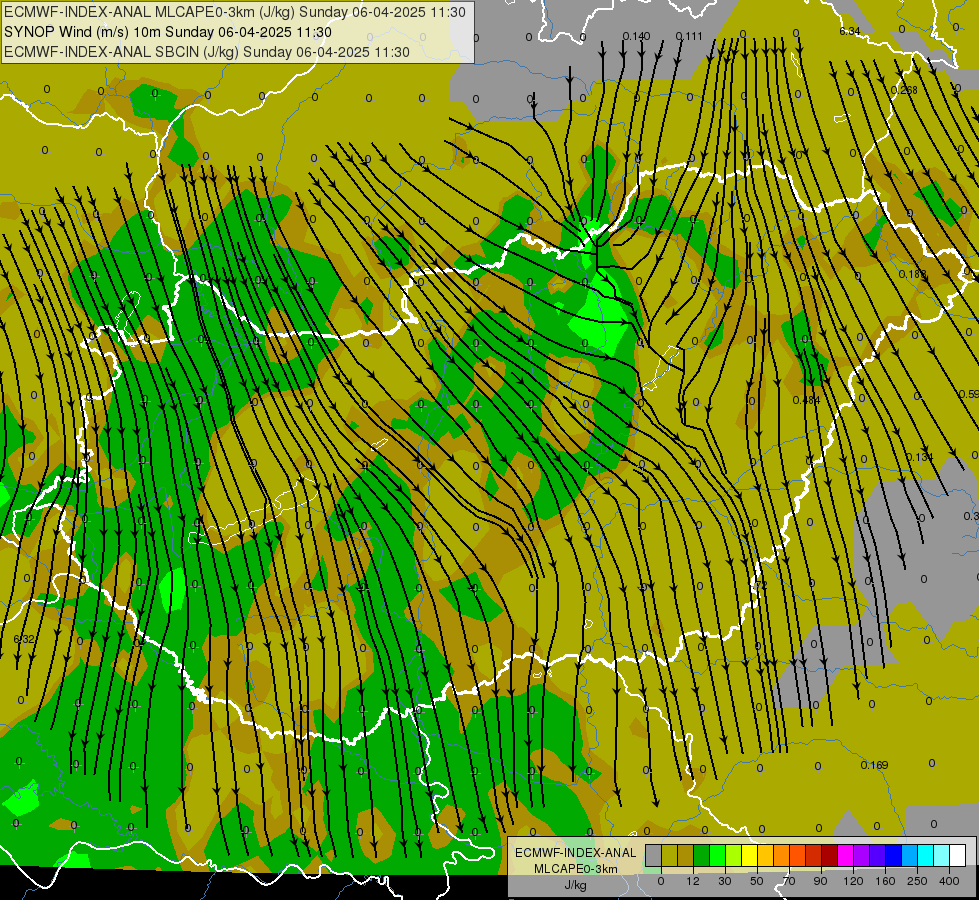The image size is (979, 900).
Task: Click the legend tick label 70
Action: point(789,881)
